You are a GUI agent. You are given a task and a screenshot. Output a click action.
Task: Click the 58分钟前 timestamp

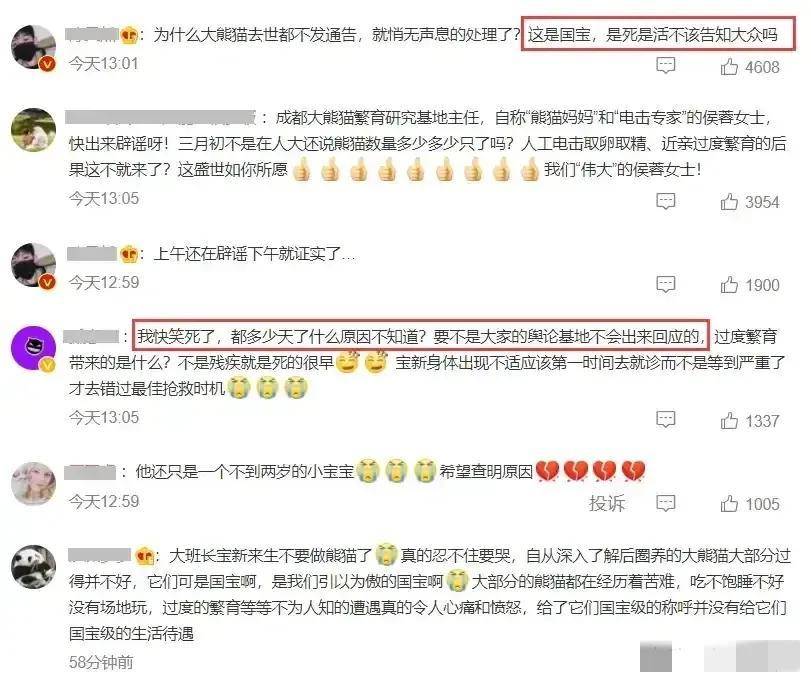coord(101,662)
